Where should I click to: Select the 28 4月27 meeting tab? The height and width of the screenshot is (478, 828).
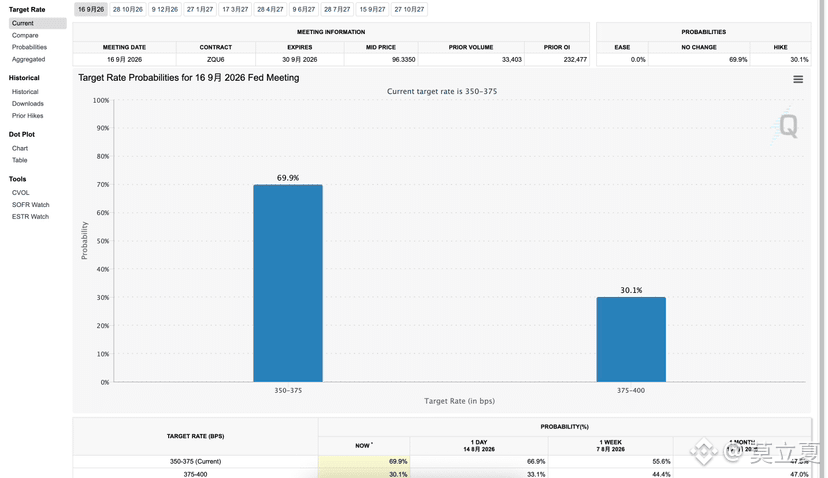tap(270, 10)
